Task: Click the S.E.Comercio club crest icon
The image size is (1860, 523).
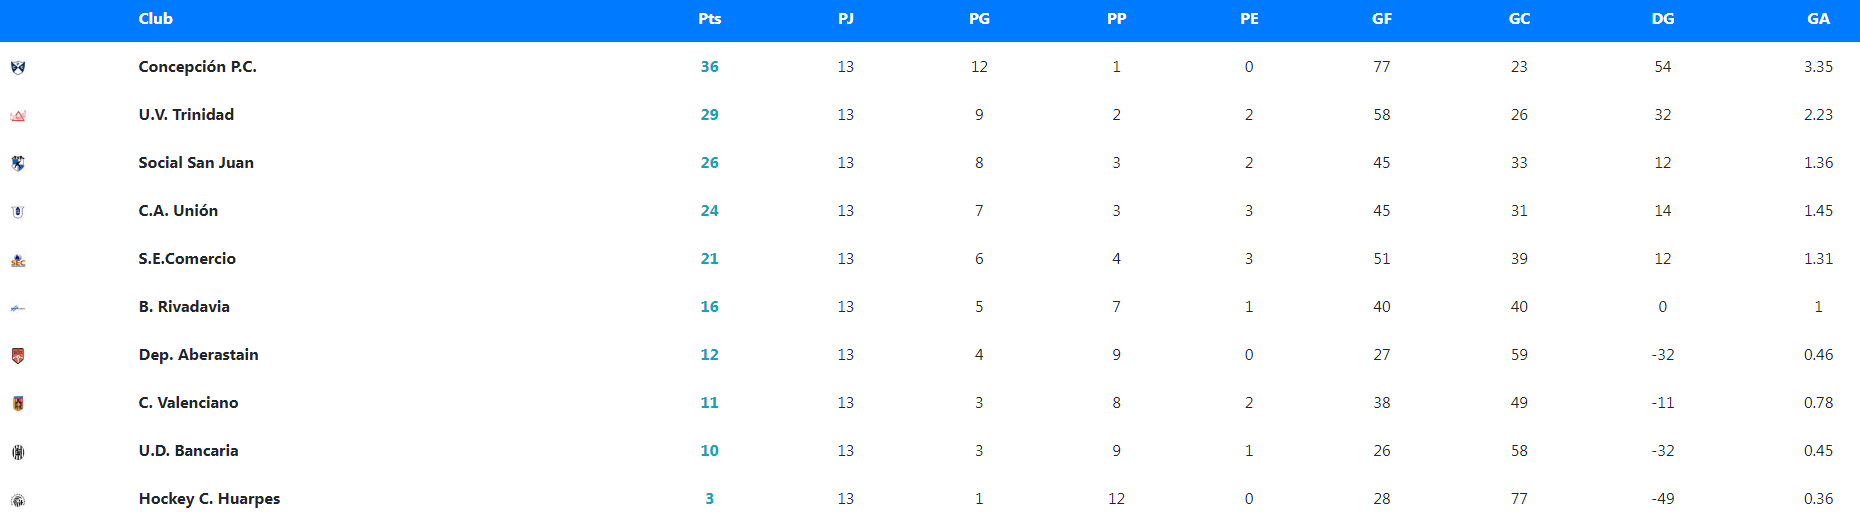Action: point(18,260)
